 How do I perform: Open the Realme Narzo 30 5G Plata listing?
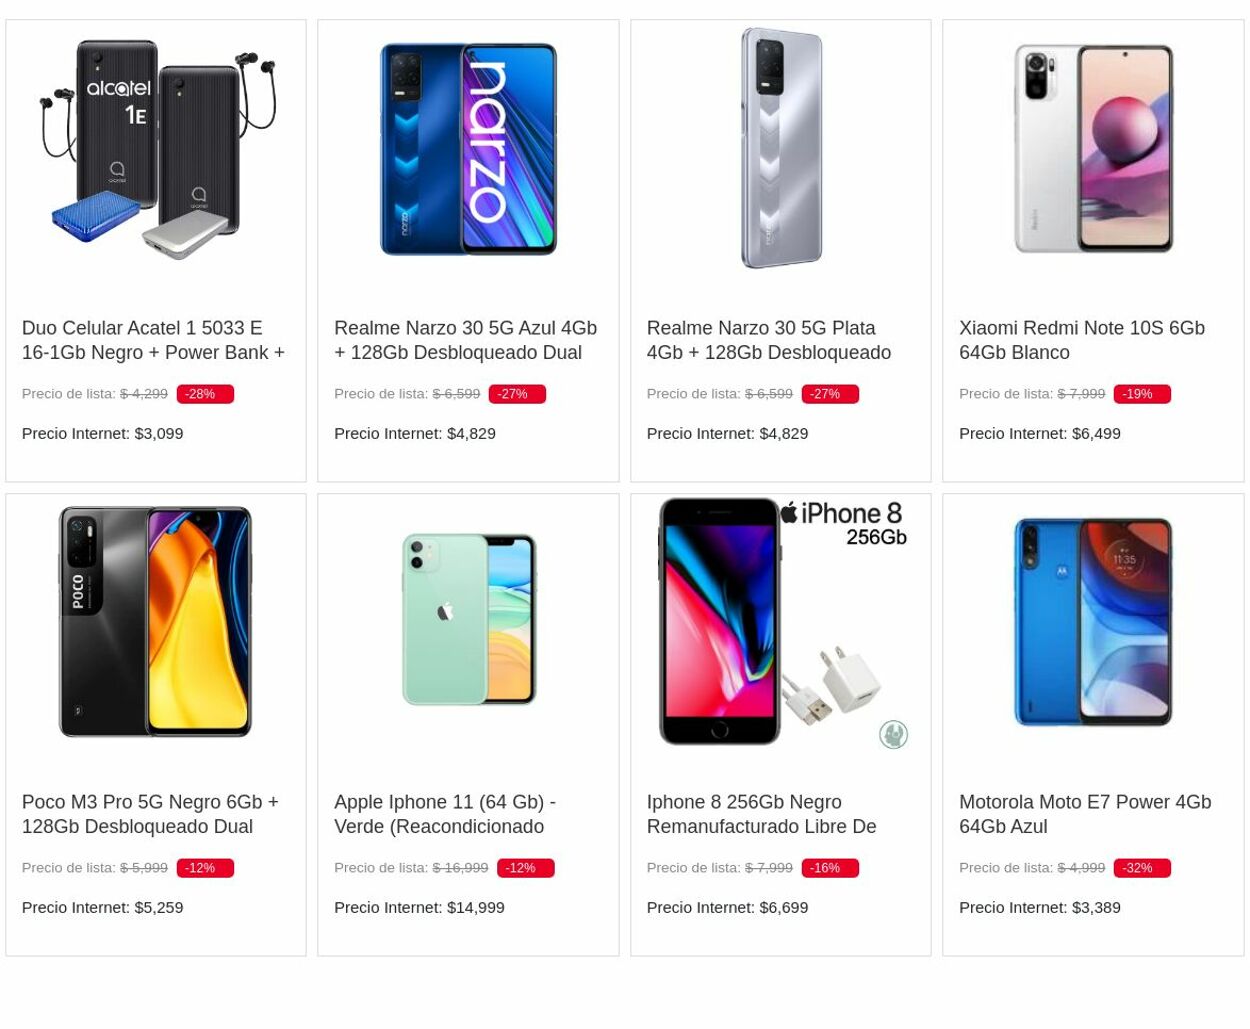pos(768,340)
